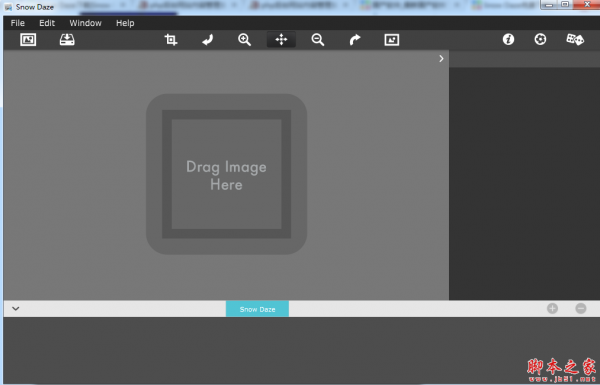Add preset with the plus circle button
This screenshot has height=385, width=600.
click(x=552, y=308)
